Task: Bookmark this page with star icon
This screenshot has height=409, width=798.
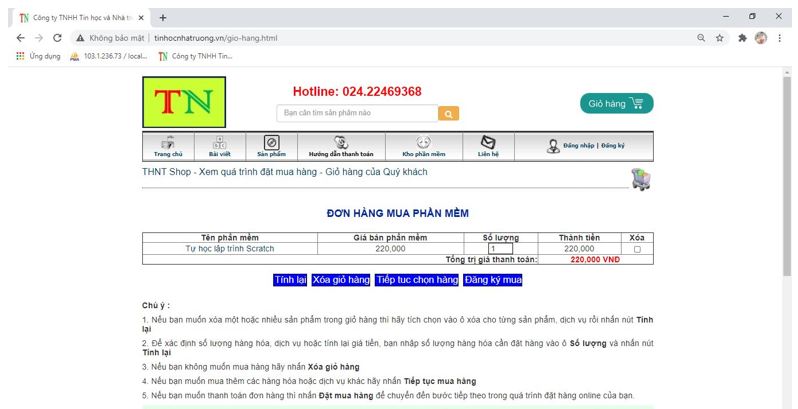Action: pyautogui.click(x=719, y=38)
